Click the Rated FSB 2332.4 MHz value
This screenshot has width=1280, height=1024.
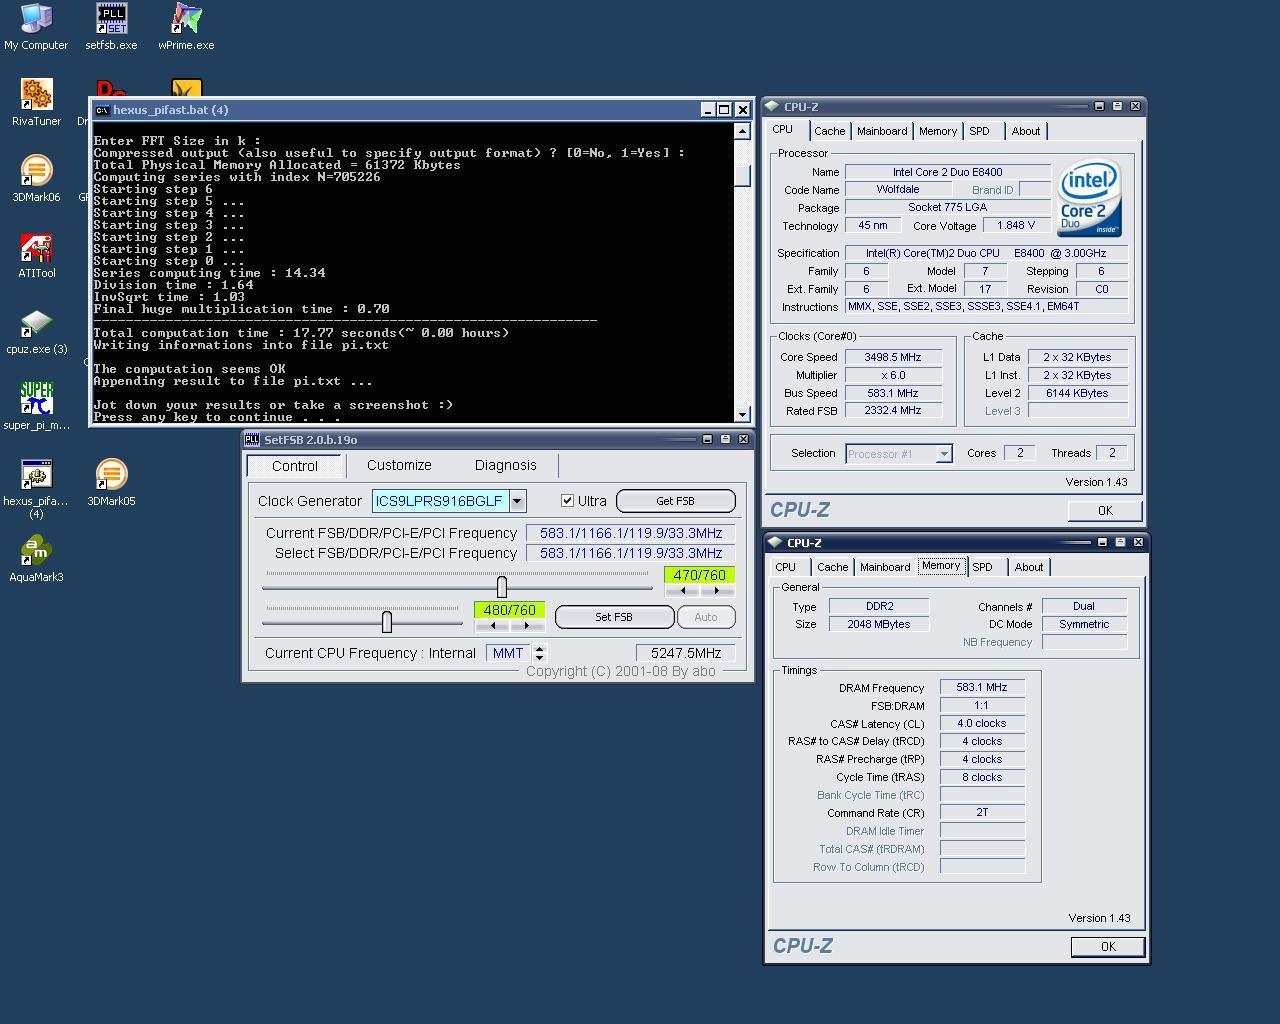coord(893,411)
